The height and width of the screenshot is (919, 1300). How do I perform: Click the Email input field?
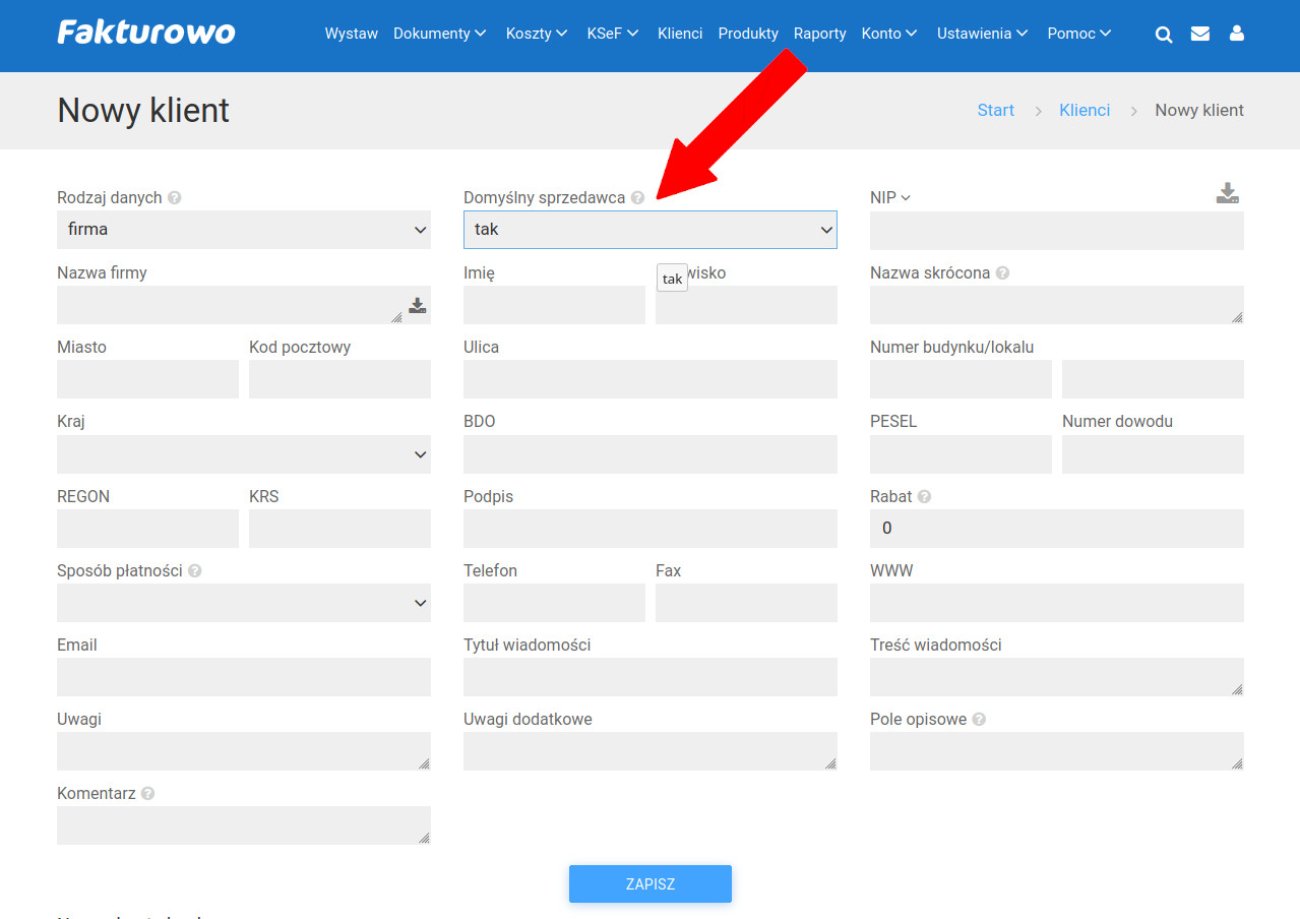(243, 677)
